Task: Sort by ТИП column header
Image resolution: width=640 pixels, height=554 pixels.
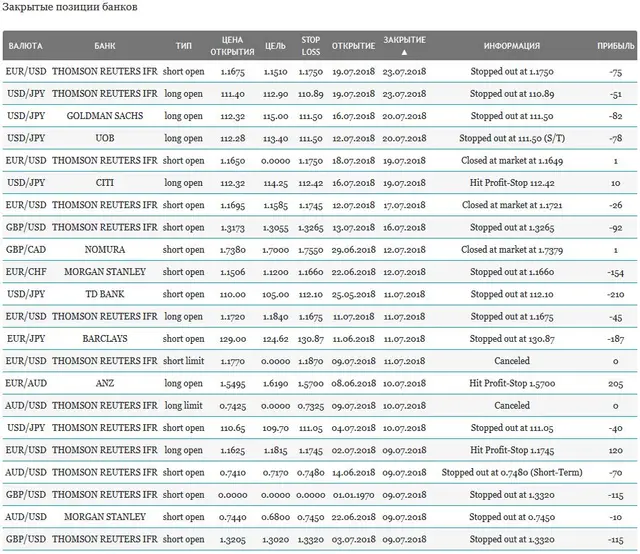Action: tap(183, 46)
